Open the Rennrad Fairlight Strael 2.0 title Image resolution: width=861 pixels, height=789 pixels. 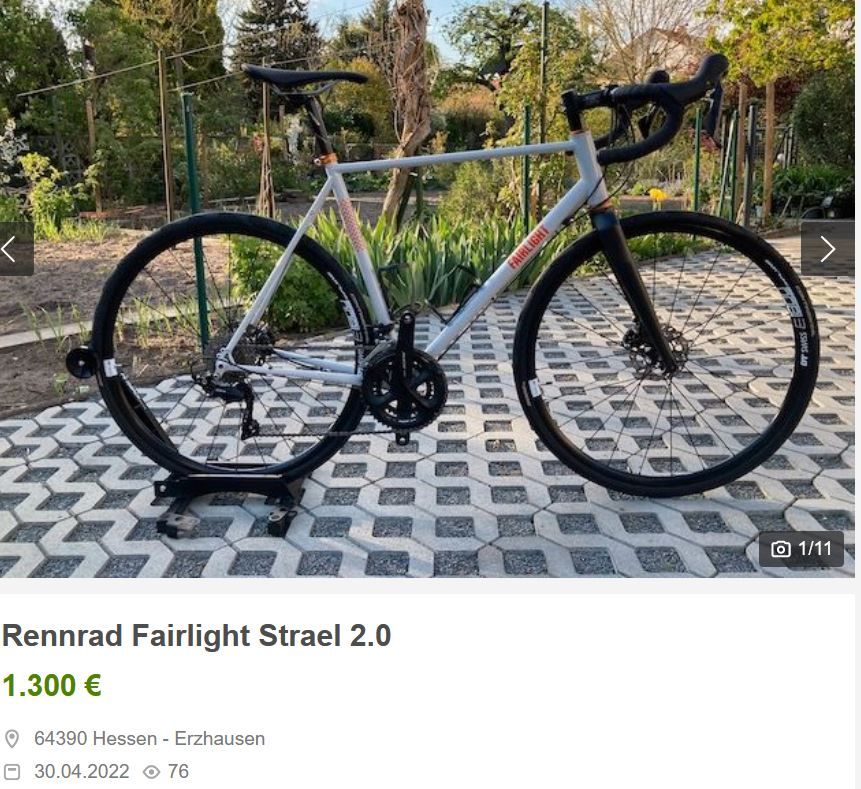tap(197, 635)
